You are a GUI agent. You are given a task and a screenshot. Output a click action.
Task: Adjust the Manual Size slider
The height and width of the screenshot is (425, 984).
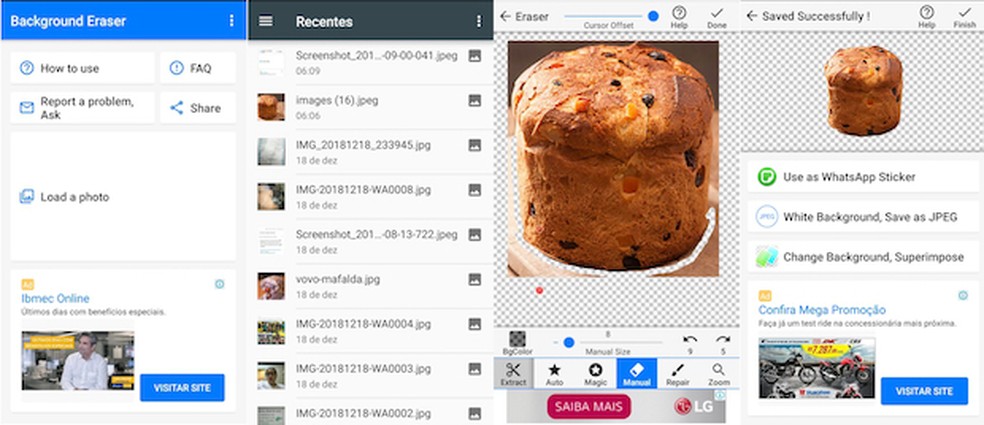(x=607, y=343)
